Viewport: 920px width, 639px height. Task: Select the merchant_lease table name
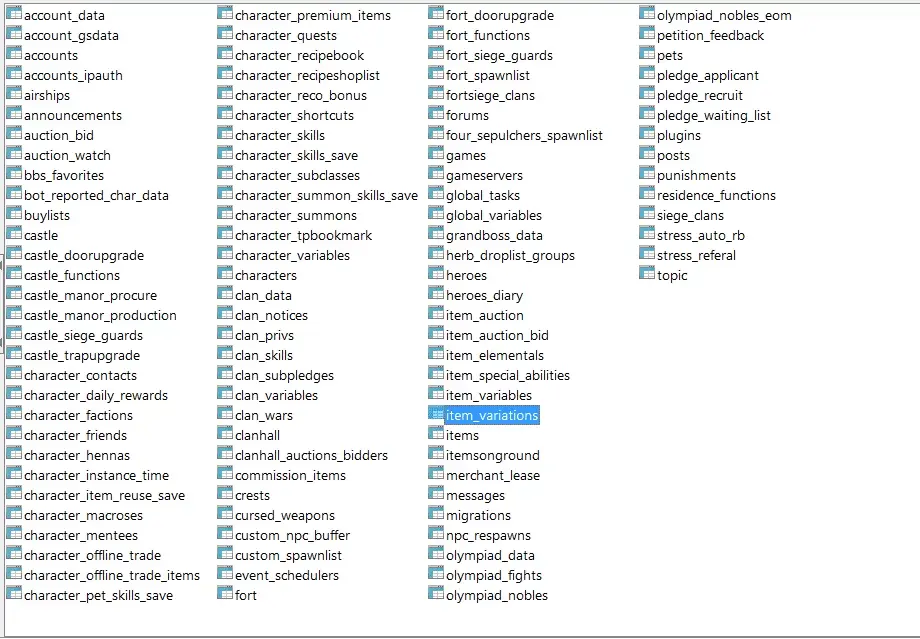click(x=493, y=476)
